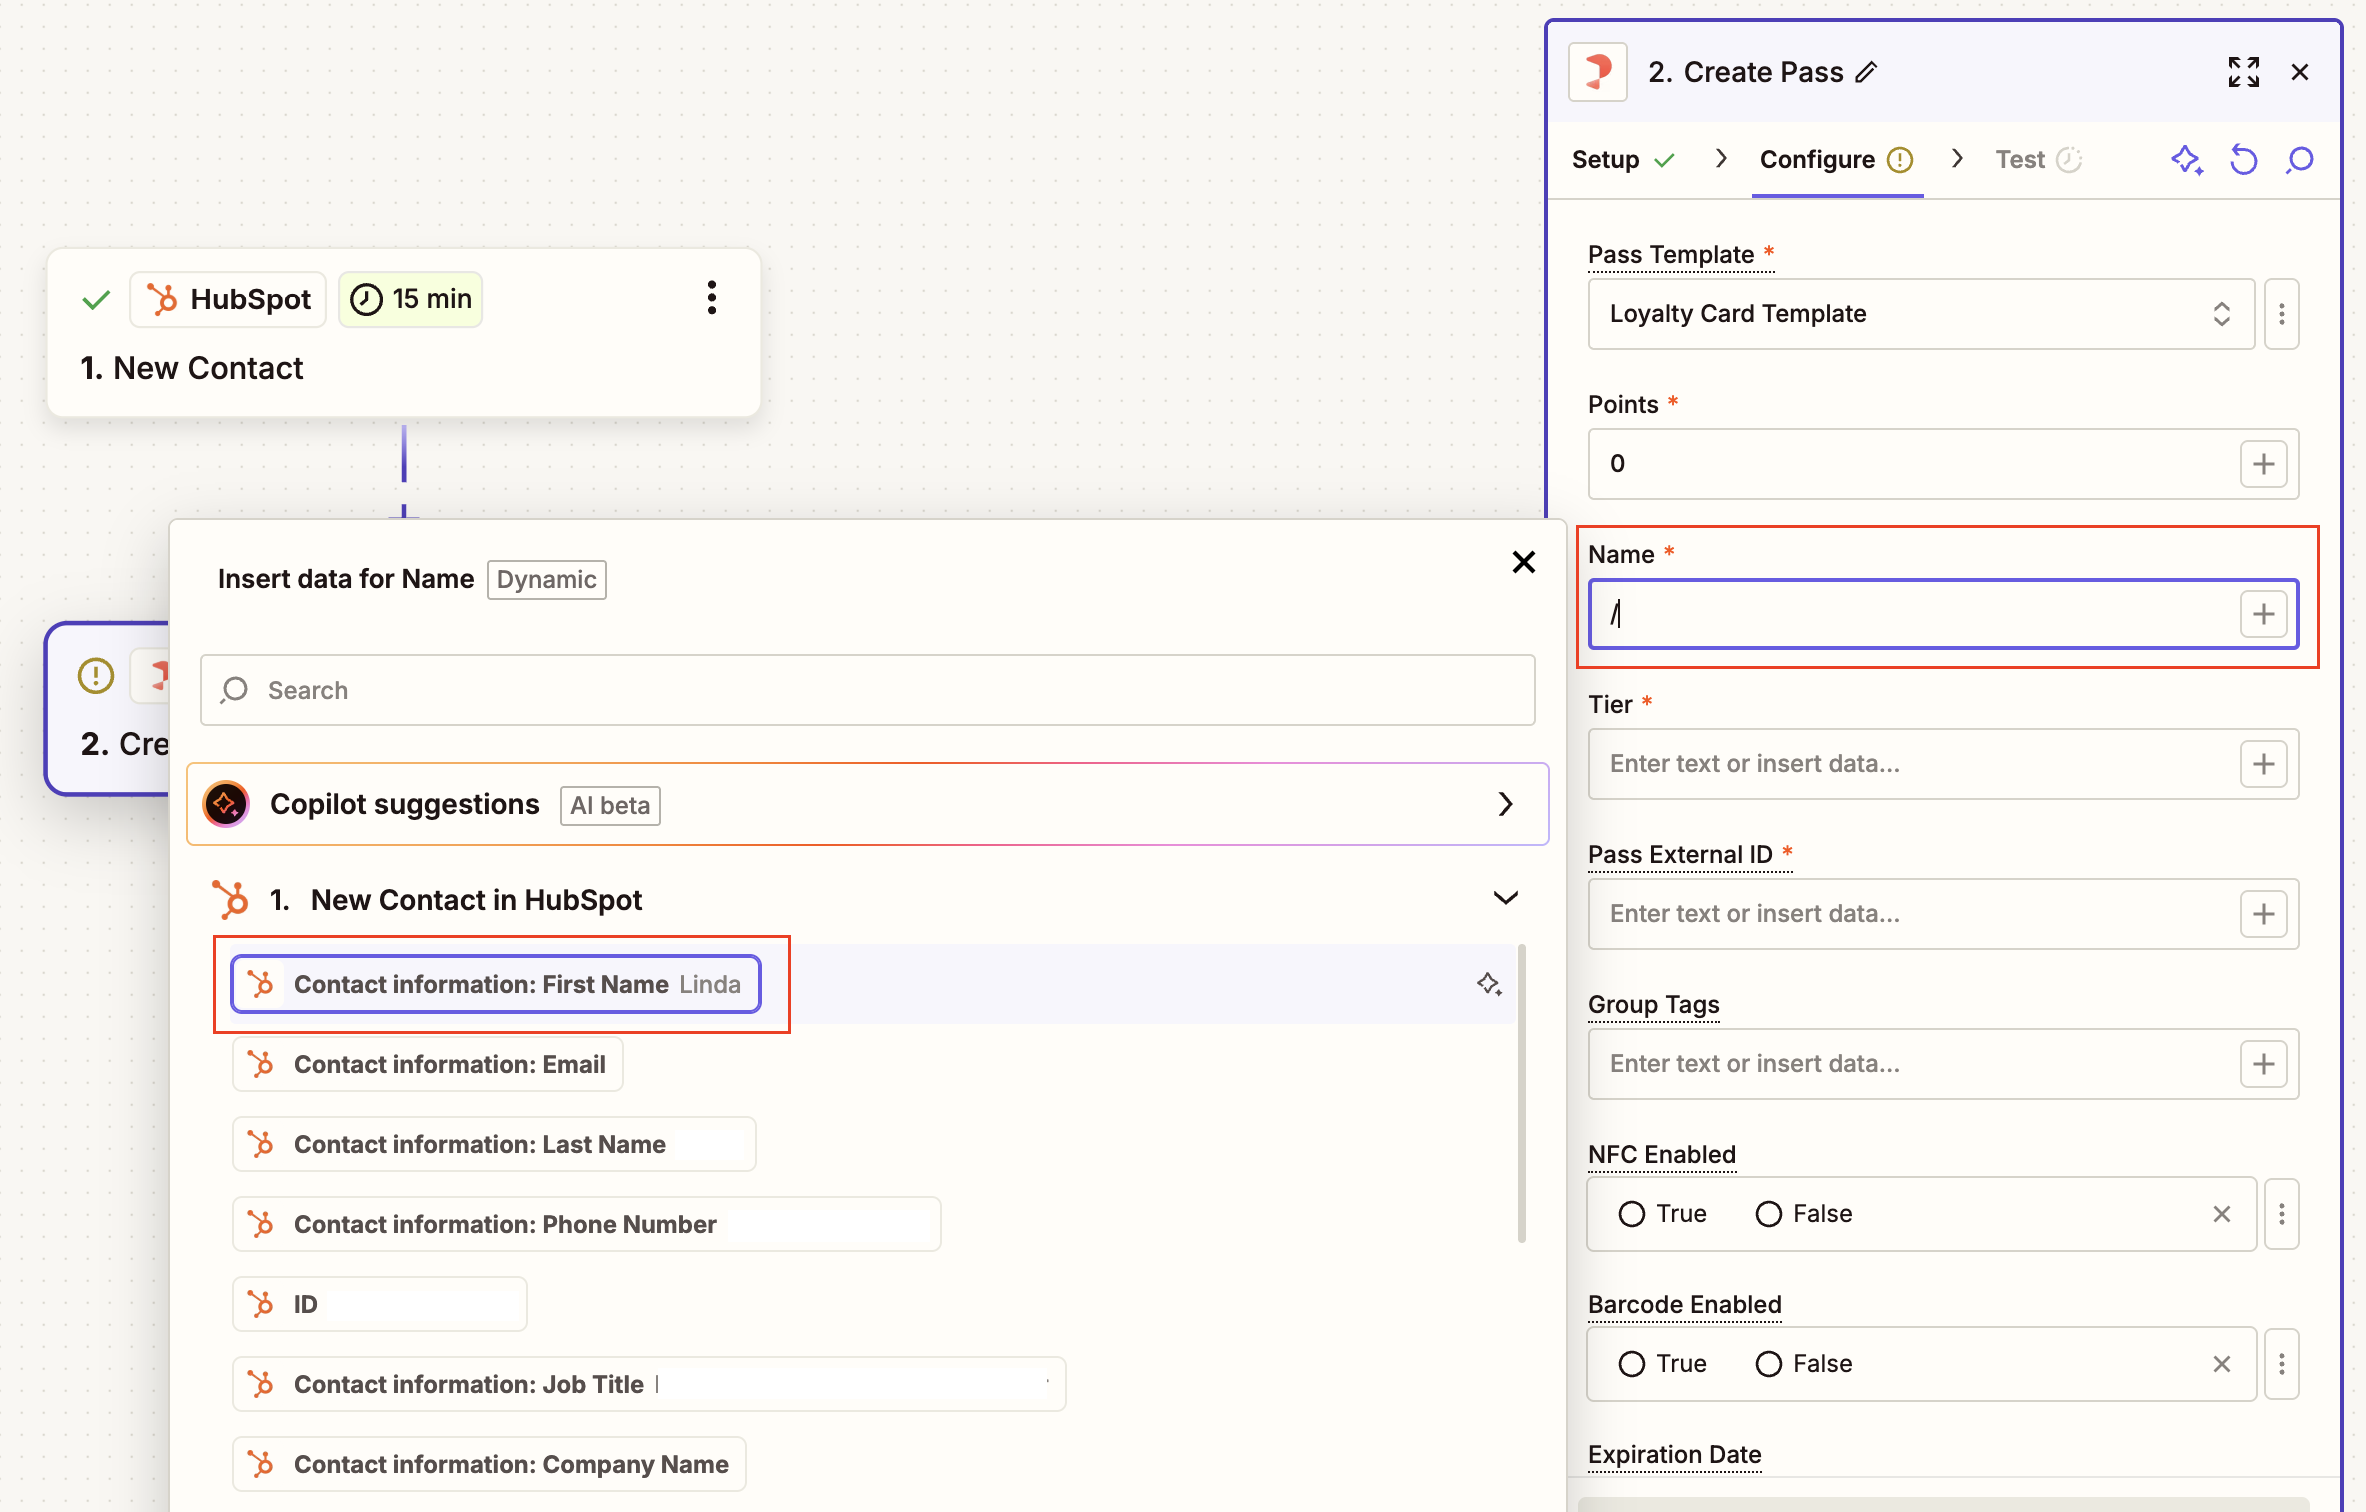Screen dimensions: 2366x1512
Task: Click the 15 min polling chip
Action: pos(411,299)
